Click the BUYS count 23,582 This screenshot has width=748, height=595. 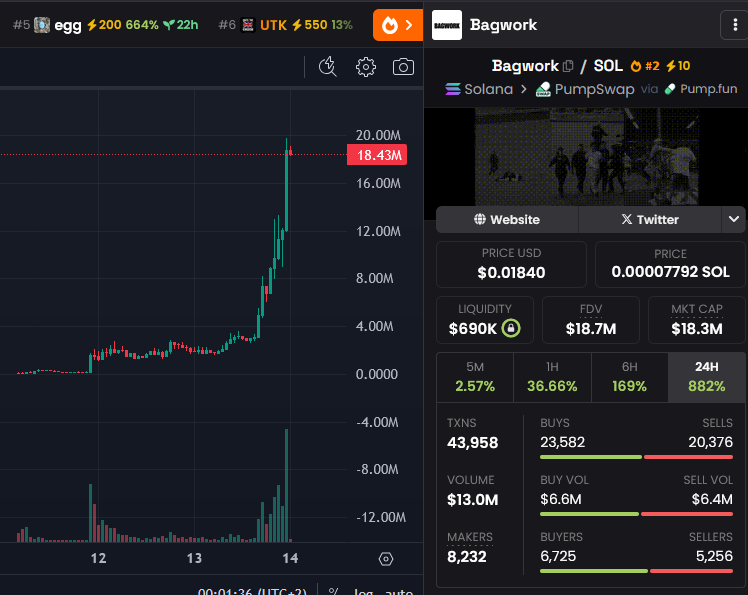(x=562, y=442)
